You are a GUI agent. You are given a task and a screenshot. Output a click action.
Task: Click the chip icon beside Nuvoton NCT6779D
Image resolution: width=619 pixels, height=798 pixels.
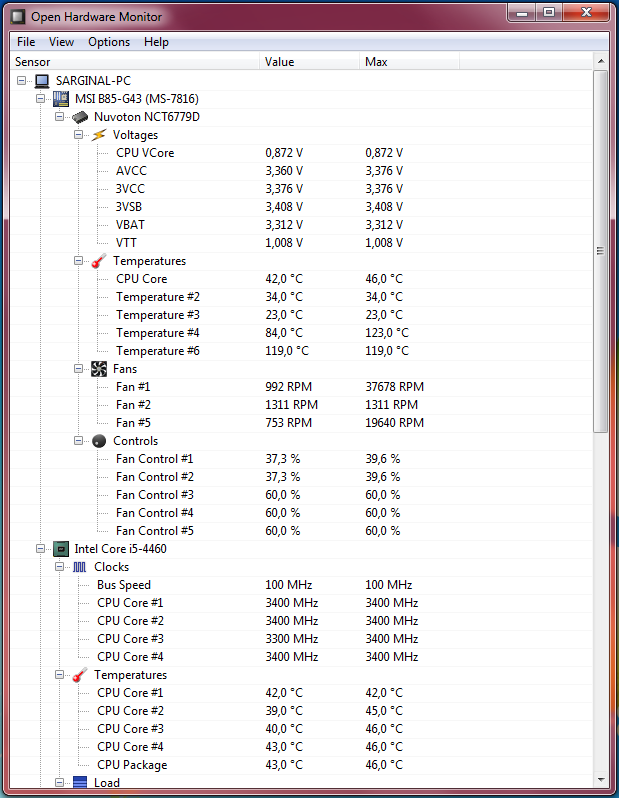80,117
